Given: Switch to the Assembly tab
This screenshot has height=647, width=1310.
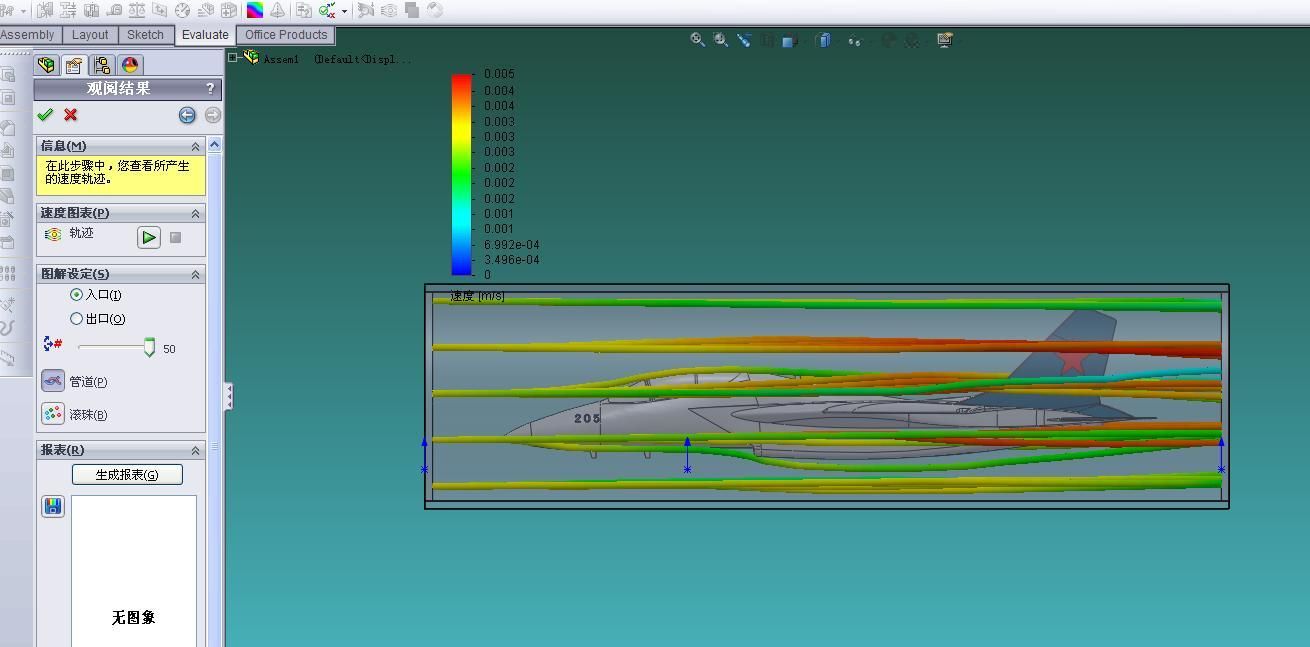Looking at the screenshot, I should pyautogui.click(x=28, y=35).
